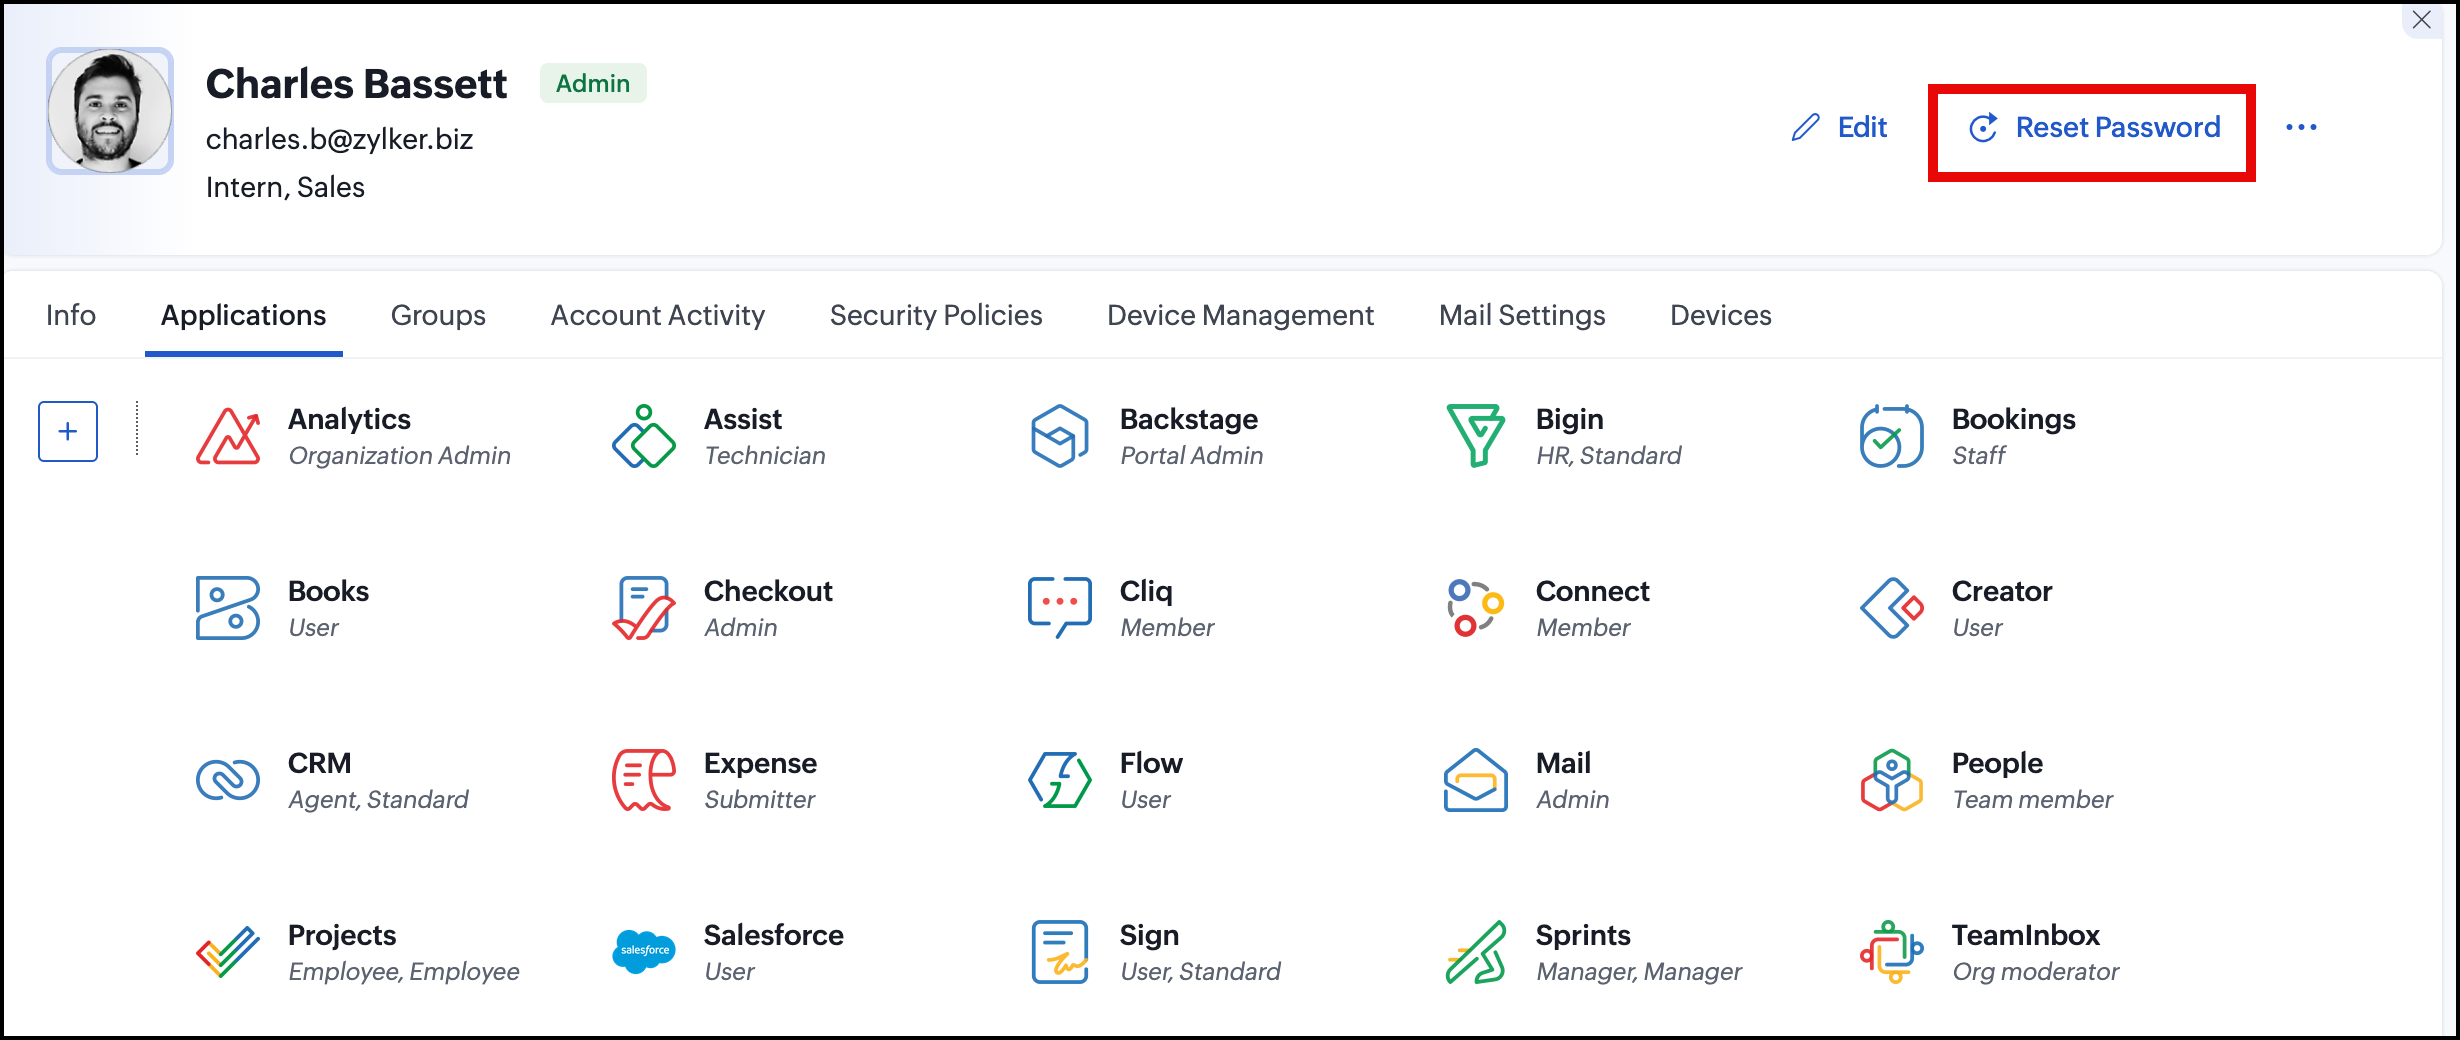Open the Groups tab
Viewport: 2460px width, 1040px height.
pos(438,315)
